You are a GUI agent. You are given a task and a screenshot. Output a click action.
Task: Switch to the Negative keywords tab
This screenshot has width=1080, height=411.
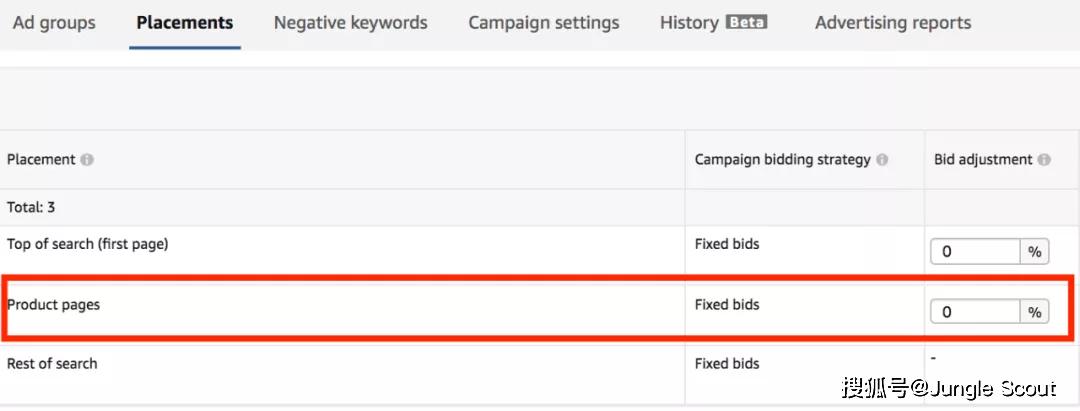pyautogui.click(x=350, y=22)
